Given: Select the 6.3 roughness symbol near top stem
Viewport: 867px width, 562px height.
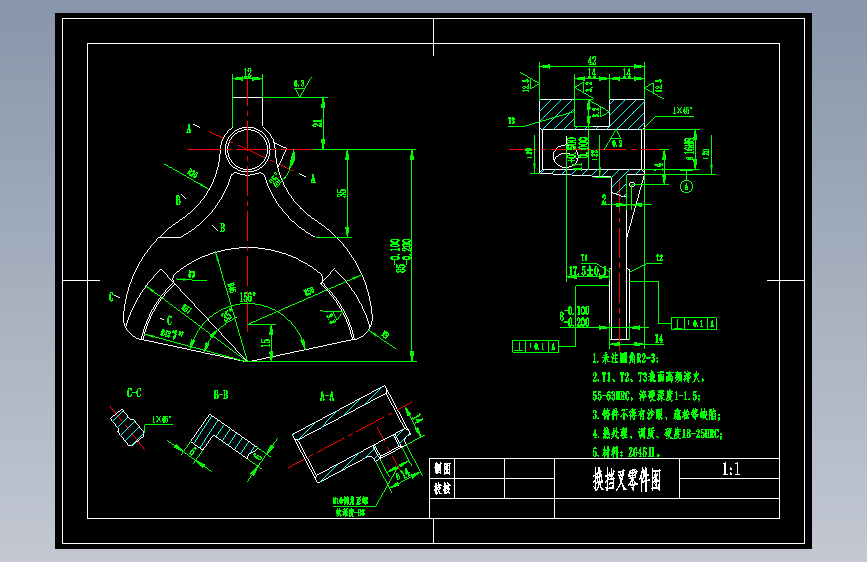Looking at the screenshot, I should (301, 86).
